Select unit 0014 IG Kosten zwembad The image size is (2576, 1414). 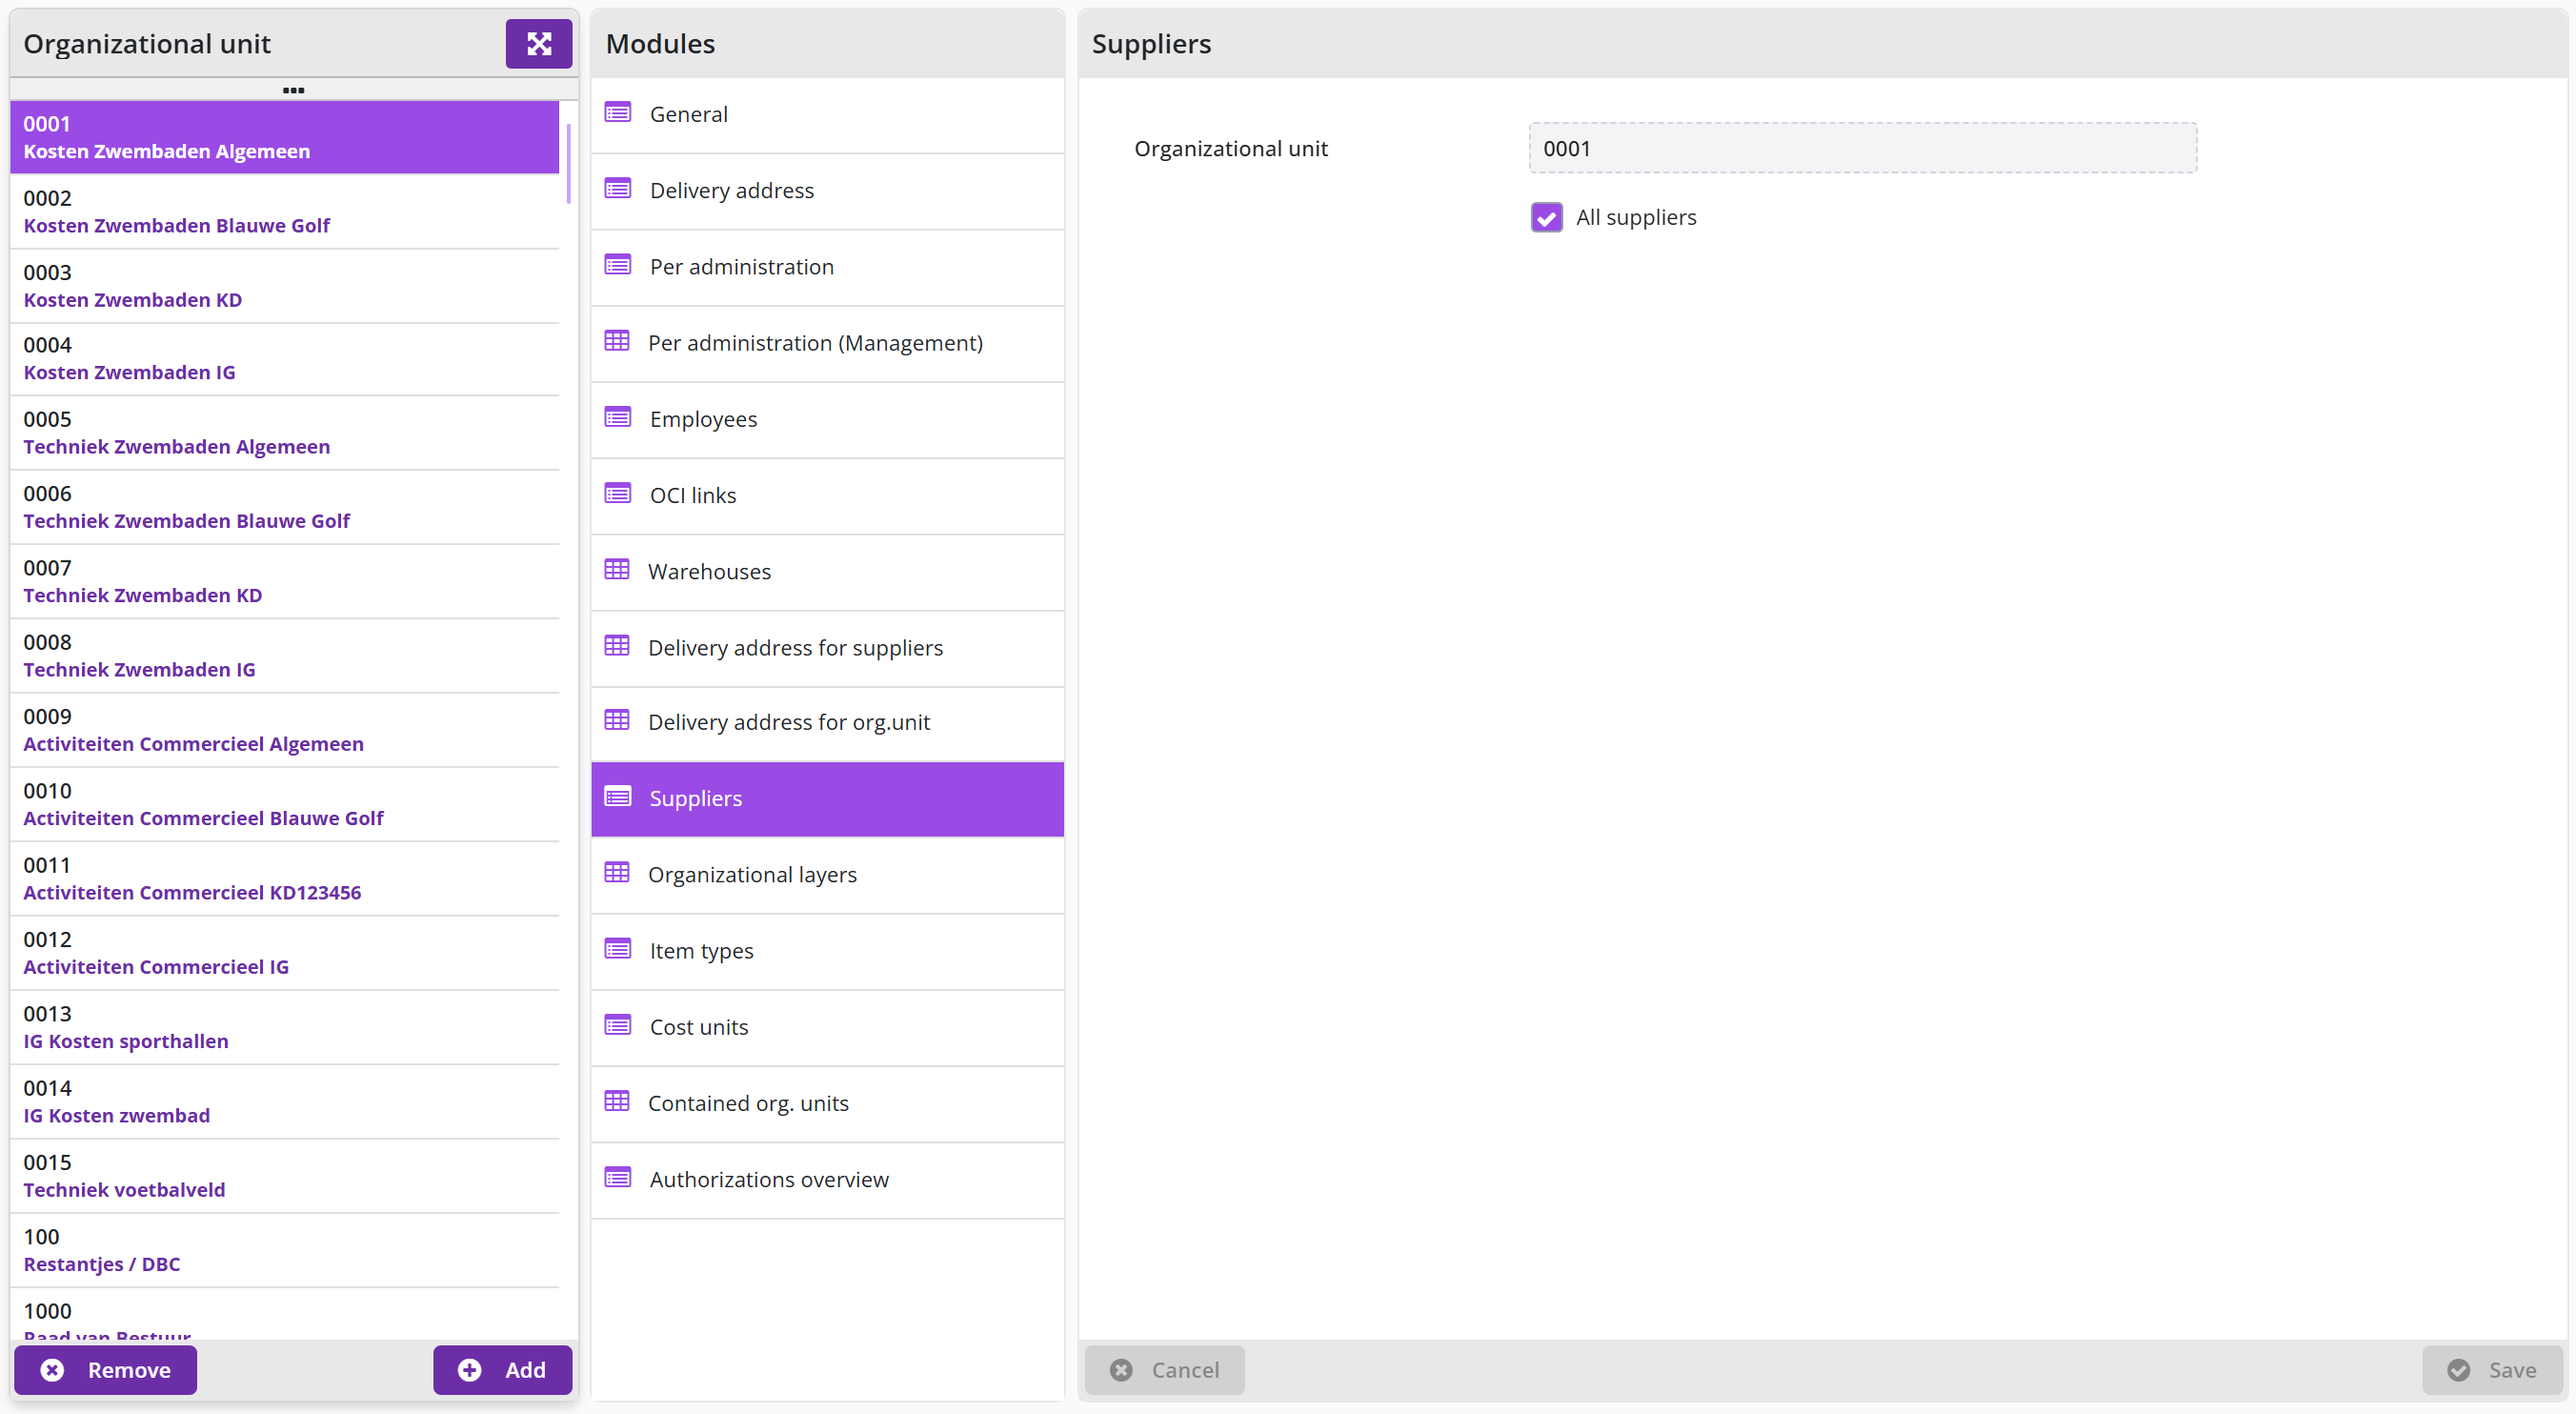284,1102
